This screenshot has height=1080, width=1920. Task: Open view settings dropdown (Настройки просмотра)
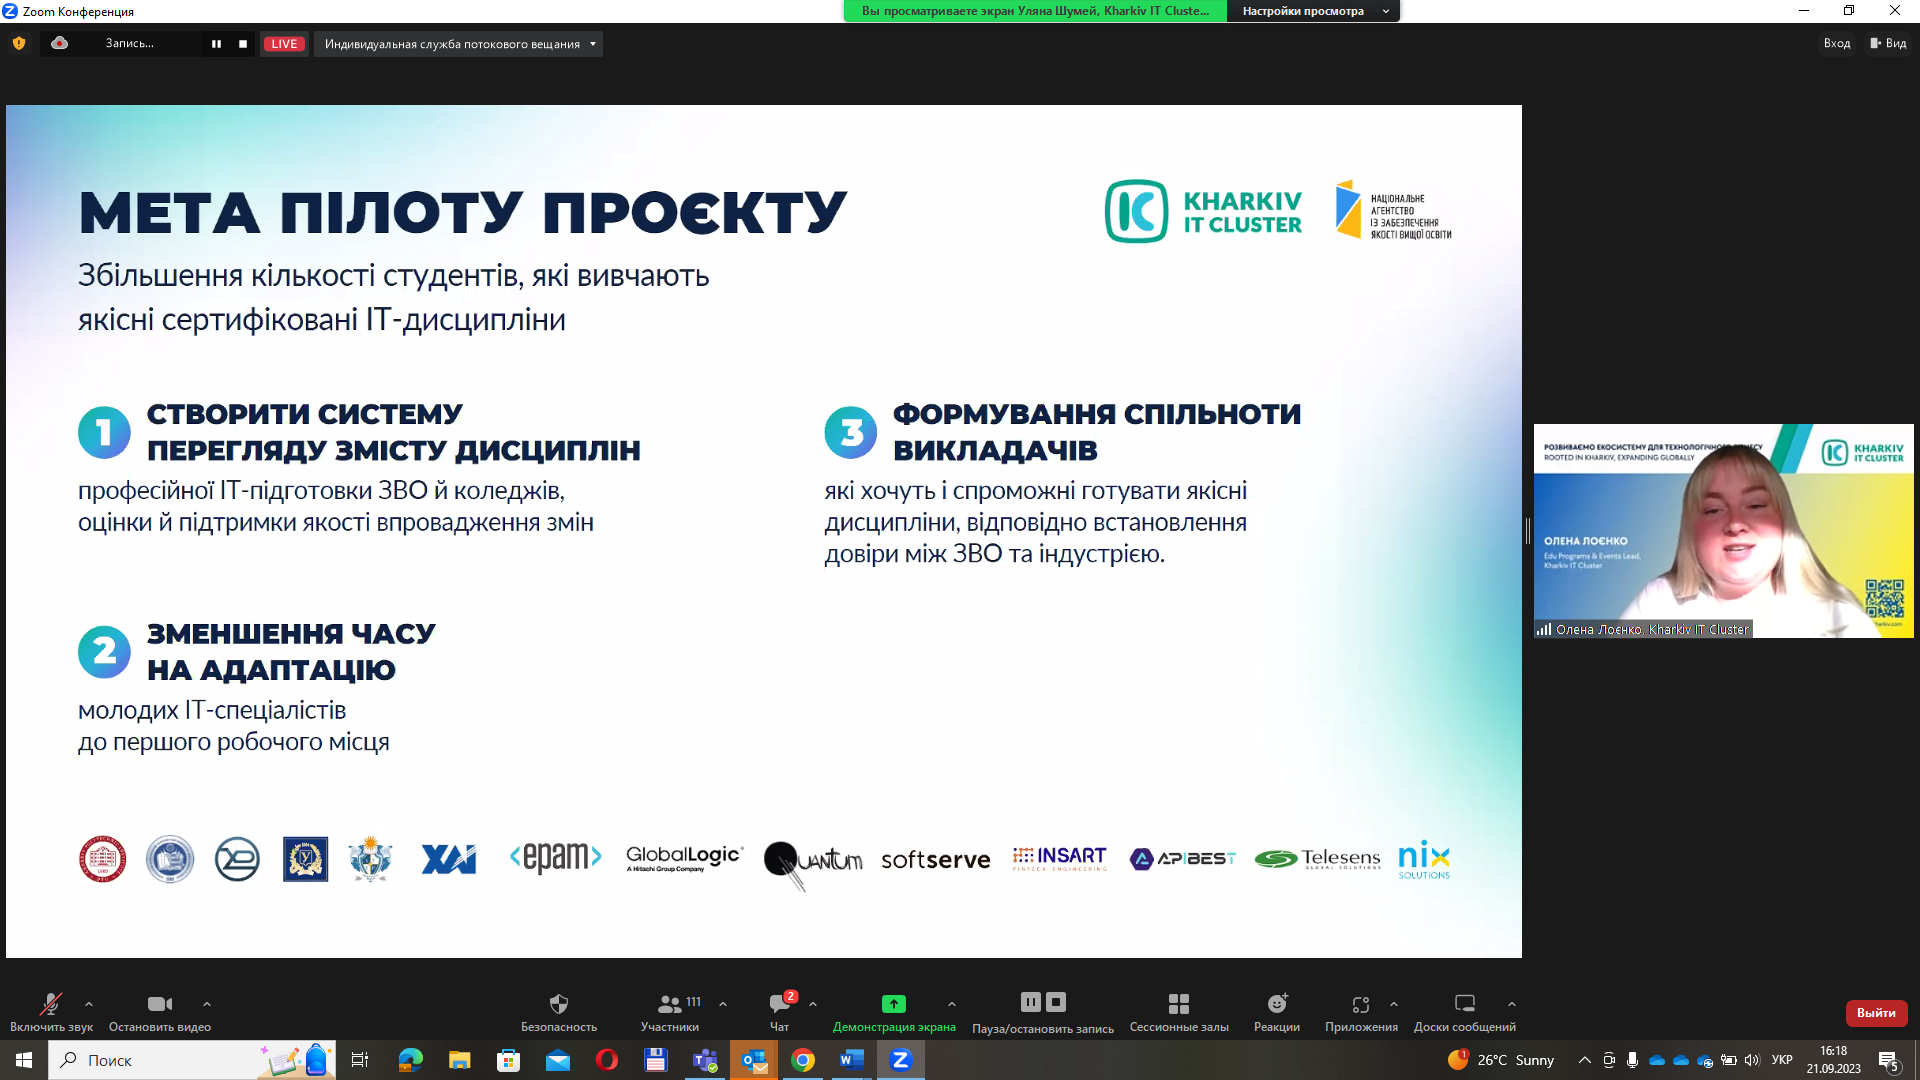pyautogui.click(x=1312, y=11)
